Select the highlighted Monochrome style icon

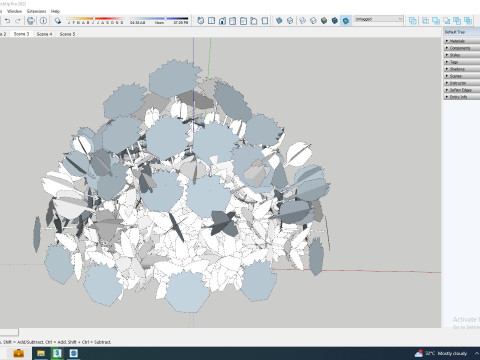pyautogui.click(x=346, y=21)
